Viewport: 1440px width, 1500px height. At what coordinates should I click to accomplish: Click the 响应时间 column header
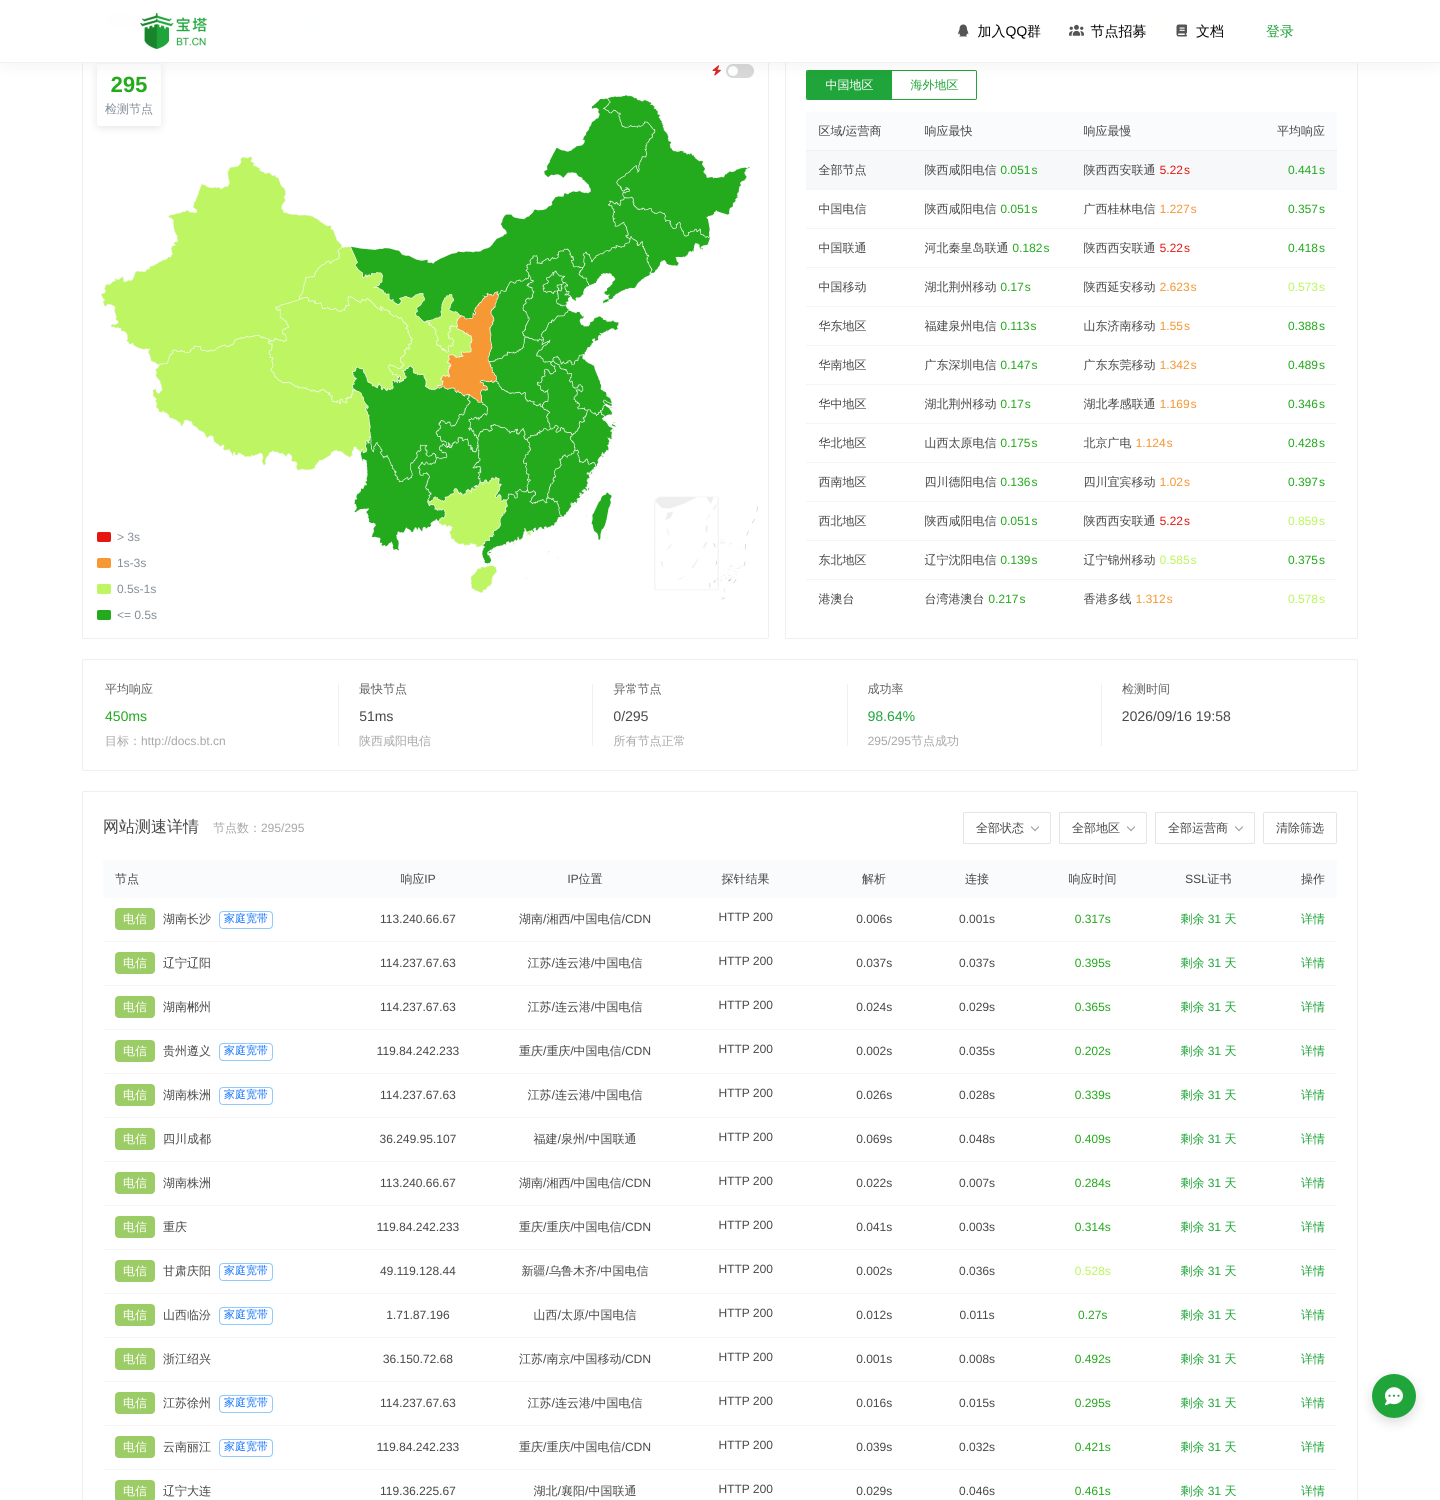(x=1092, y=879)
